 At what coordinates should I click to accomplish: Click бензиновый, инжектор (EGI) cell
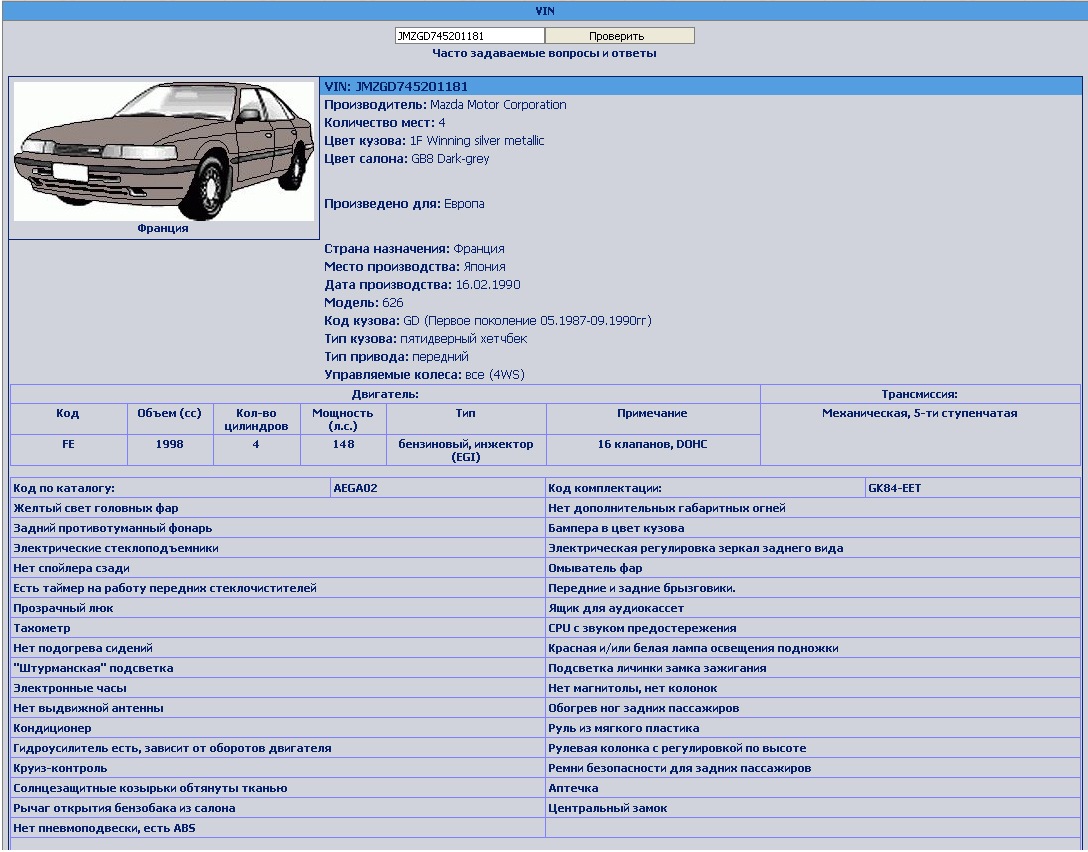point(466,450)
